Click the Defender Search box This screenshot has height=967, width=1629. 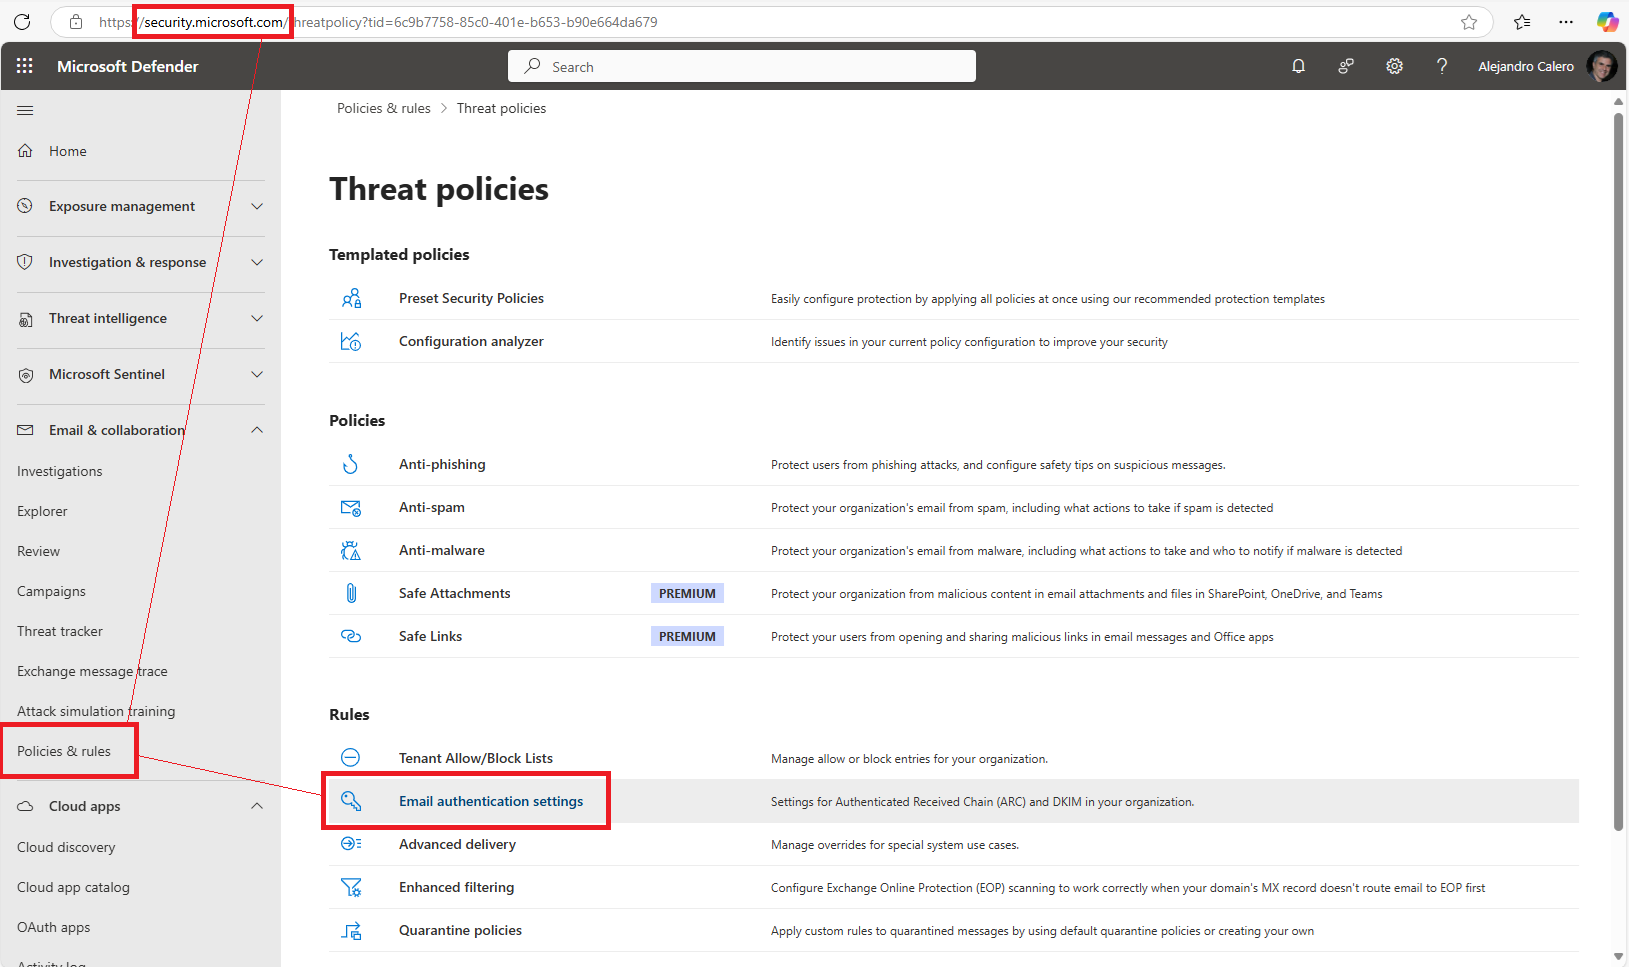point(742,66)
